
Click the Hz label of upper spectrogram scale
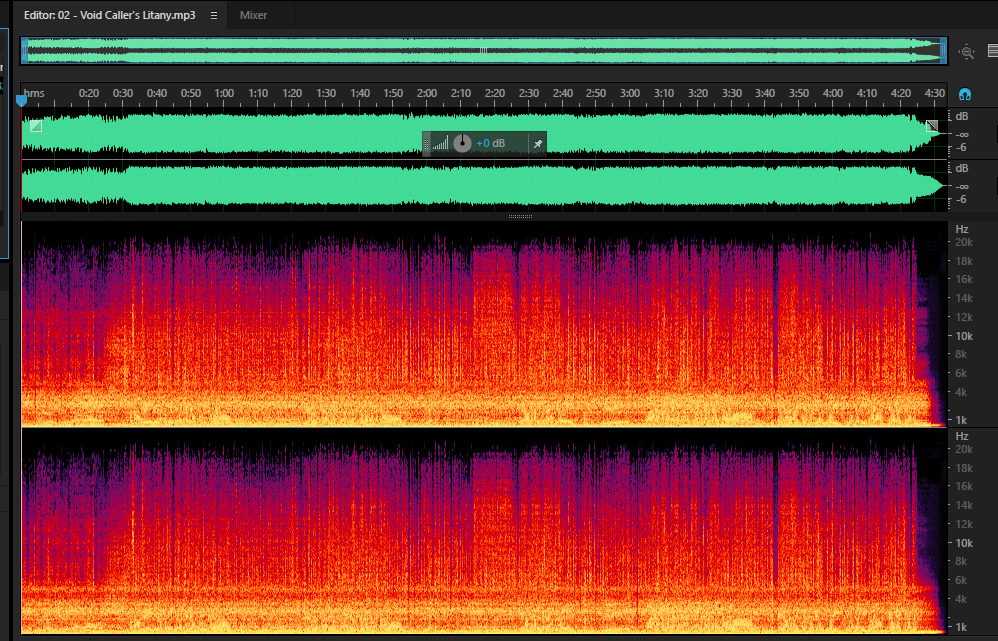tap(962, 229)
